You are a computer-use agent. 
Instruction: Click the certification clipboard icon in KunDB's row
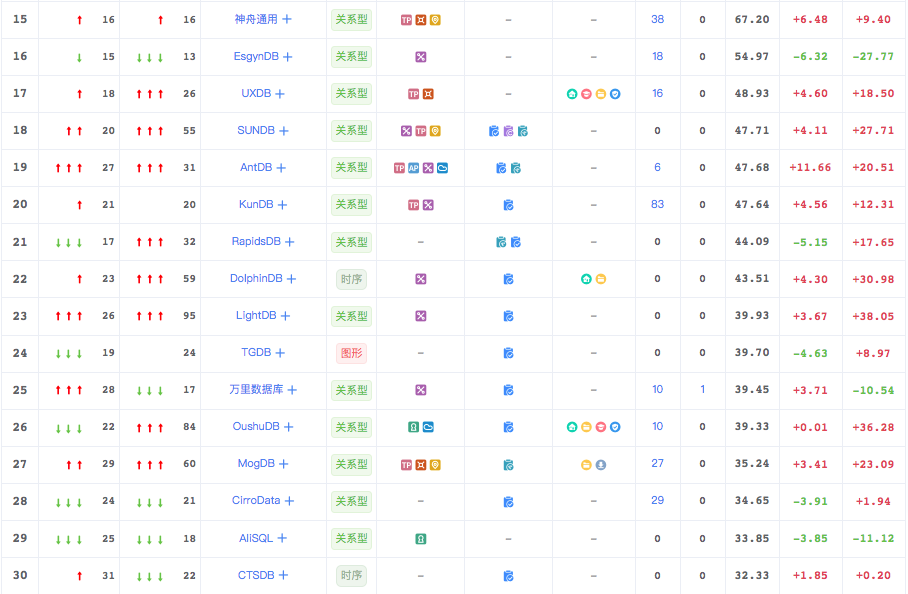tap(508, 204)
